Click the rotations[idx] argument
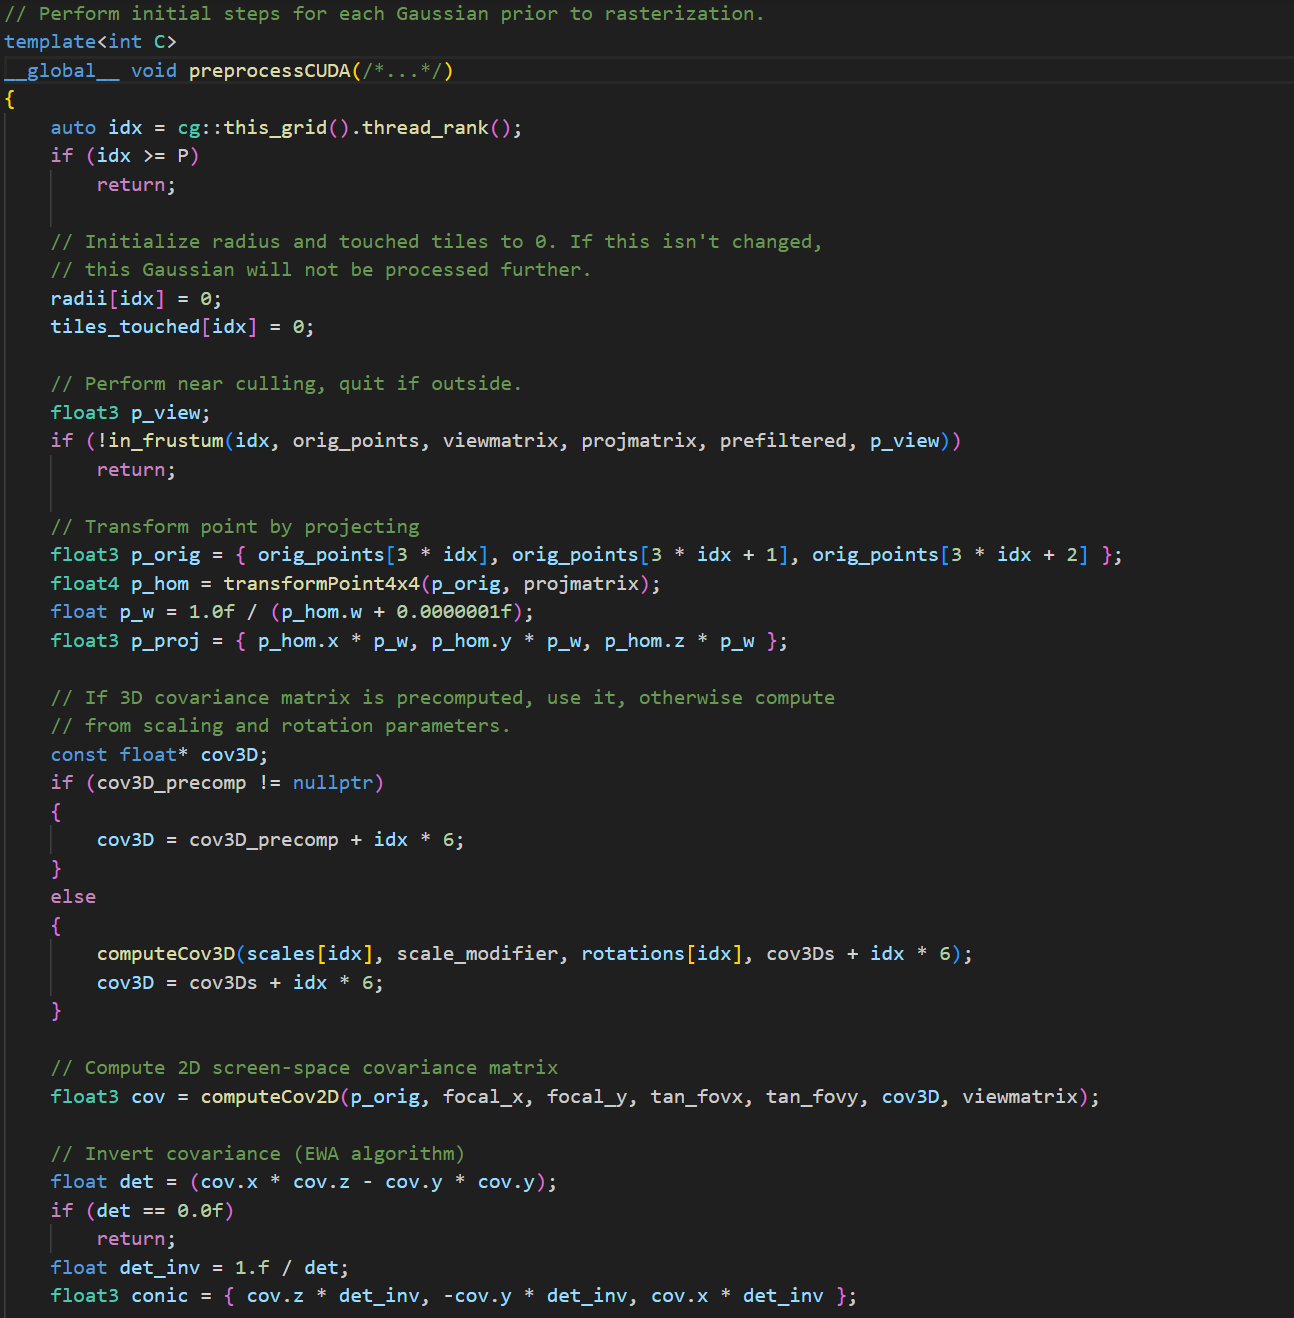Image resolution: width=1294 pixels, height=1318 pixels. click(x=661, y=954)
